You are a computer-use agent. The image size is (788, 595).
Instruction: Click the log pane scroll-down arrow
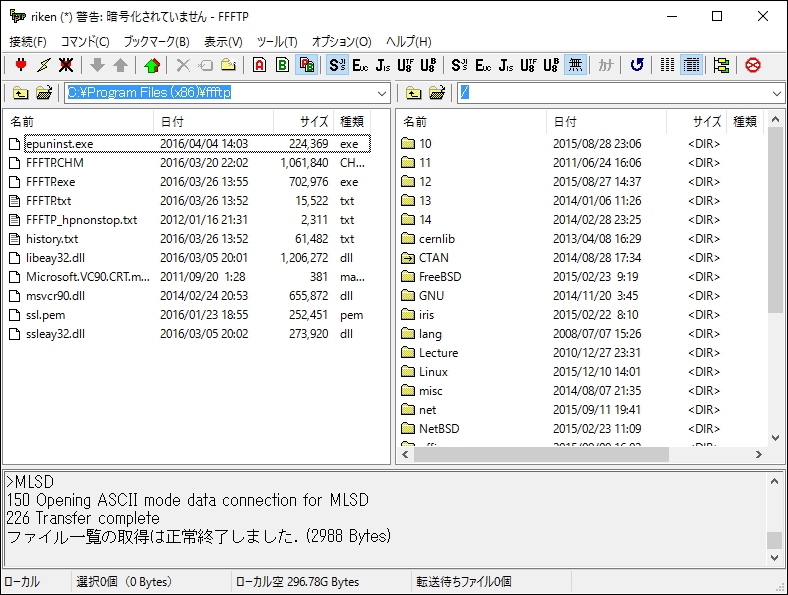[x=774, y=558]
